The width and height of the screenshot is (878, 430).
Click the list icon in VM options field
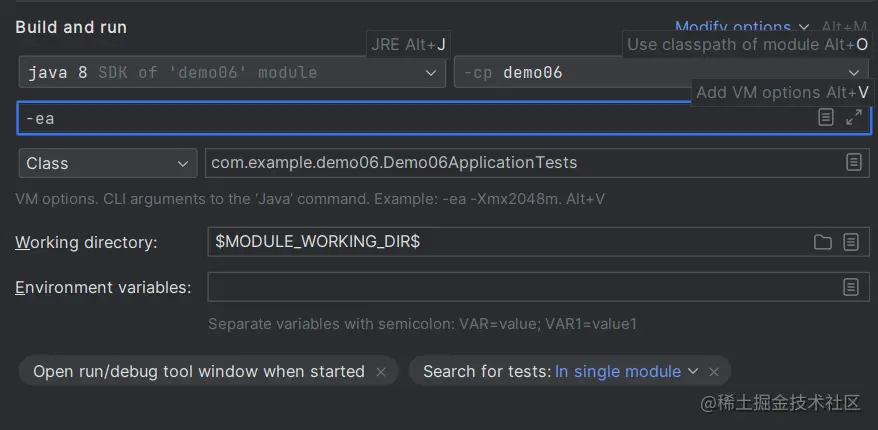click(825, 118)
